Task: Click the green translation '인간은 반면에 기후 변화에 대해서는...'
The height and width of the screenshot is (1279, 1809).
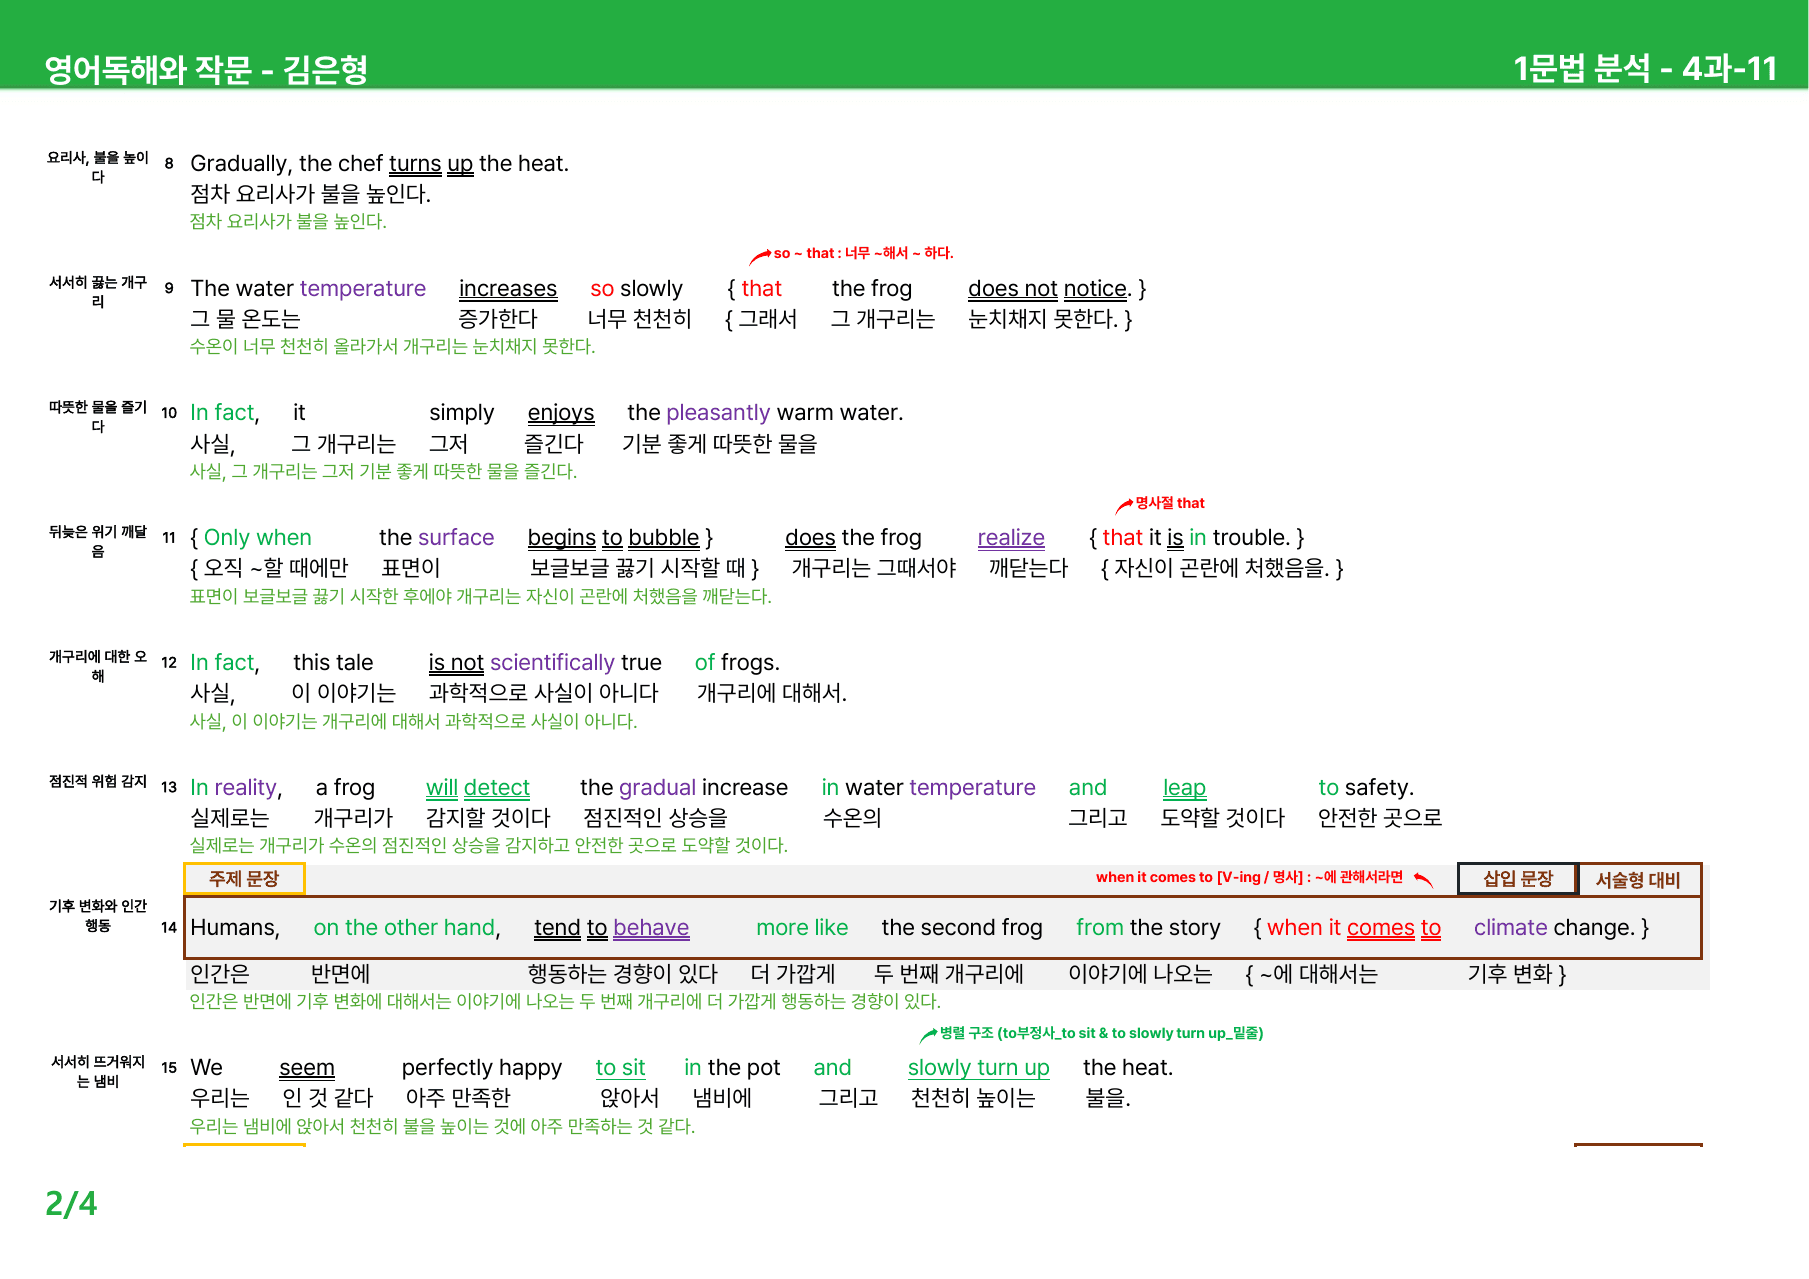Action: coord(565,1001)
